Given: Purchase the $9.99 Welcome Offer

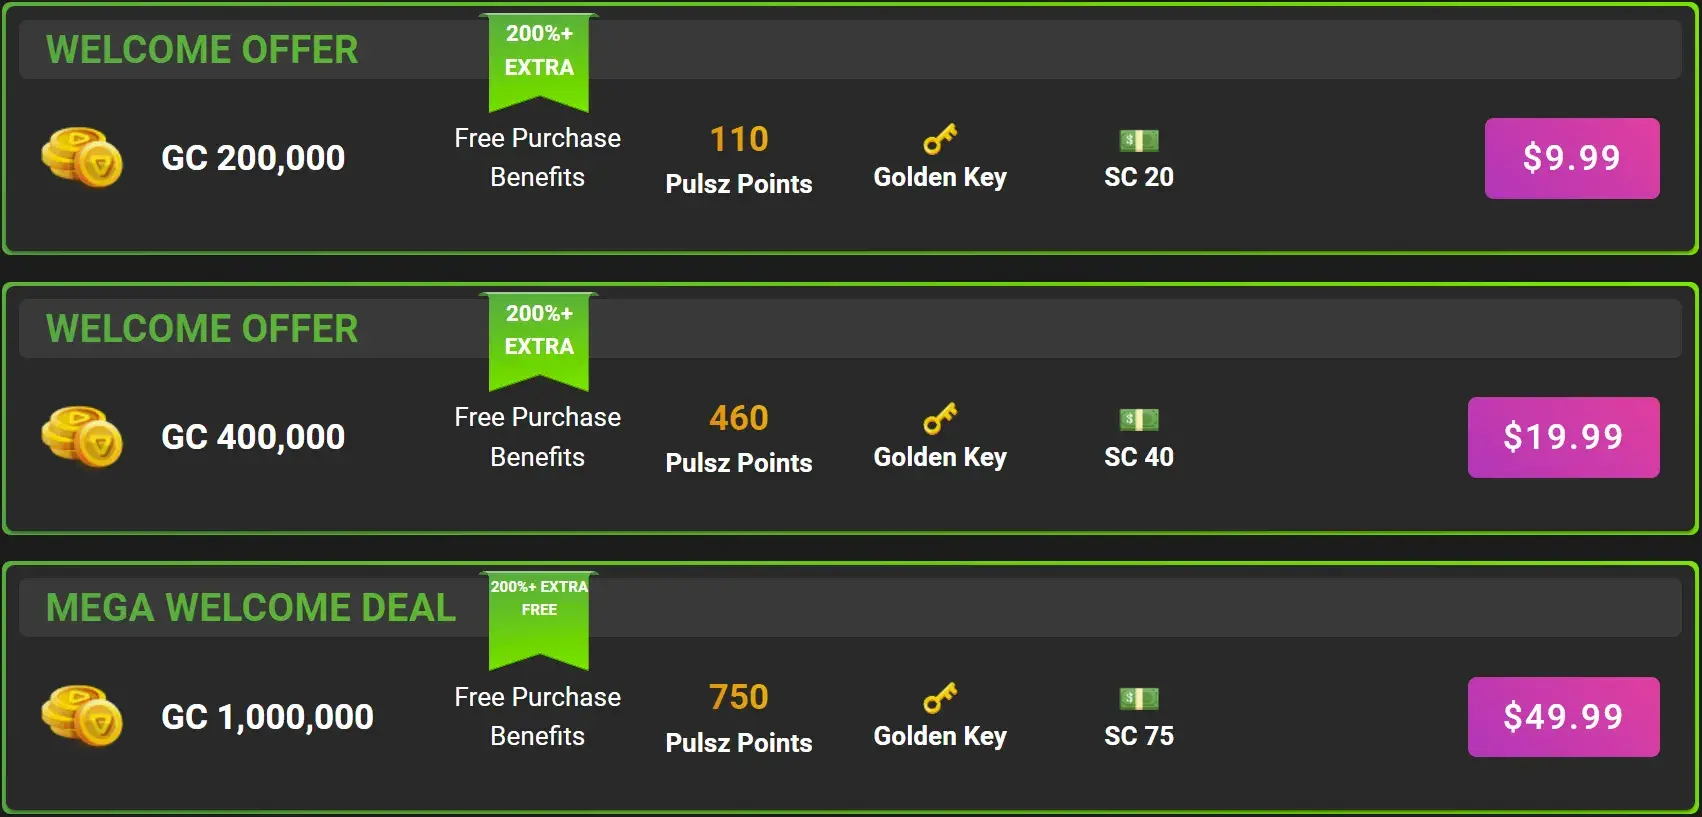Looking at the screenshot, I should coord(1571,157).
